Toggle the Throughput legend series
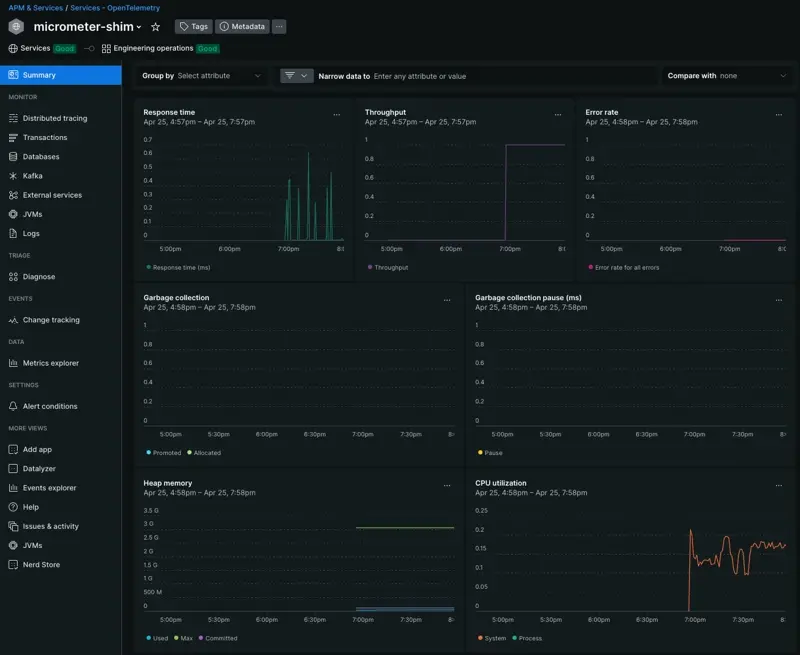The width and height of the screenshot is (800, 655). (x=388, y=267)
